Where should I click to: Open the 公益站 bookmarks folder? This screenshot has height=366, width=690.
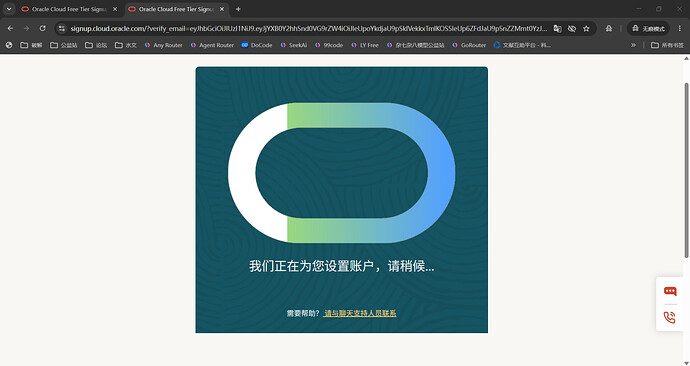64,45
